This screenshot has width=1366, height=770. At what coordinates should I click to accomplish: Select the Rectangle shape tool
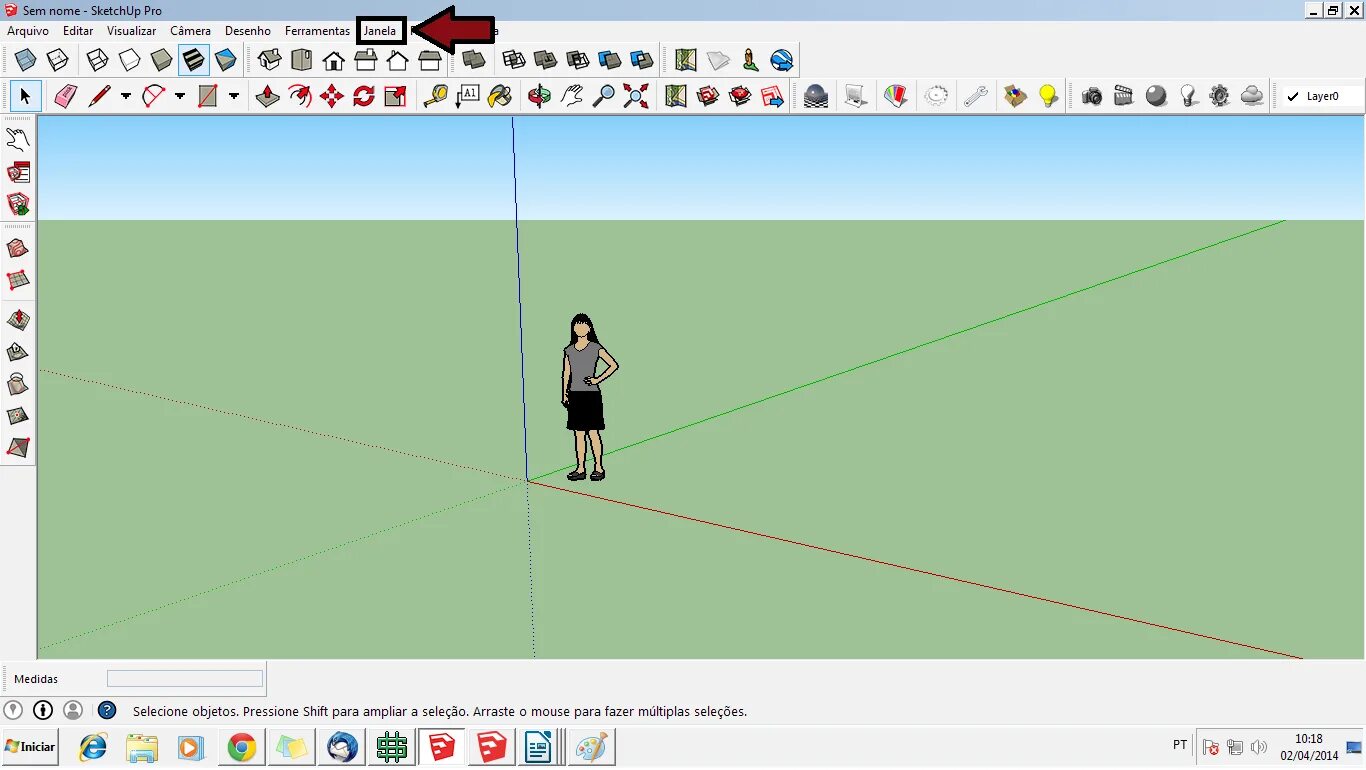[x=207, y=96]
